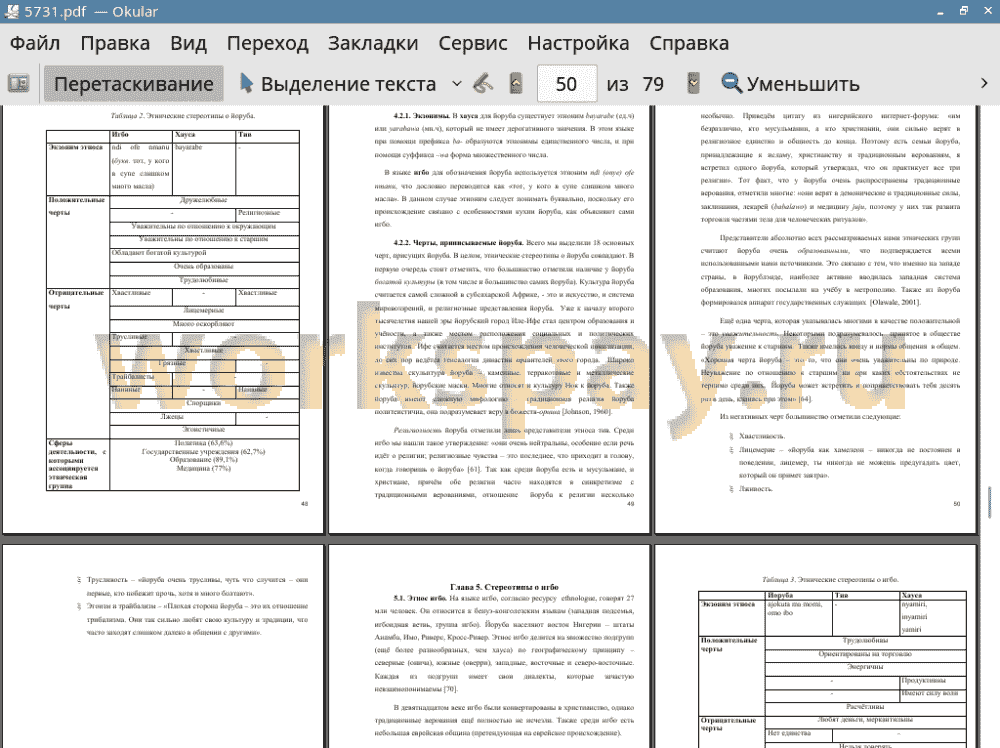The height and width of the screenshot is (748, 1000).
Task: Click the total pages 79 label
Action: [x=653, y=84]
